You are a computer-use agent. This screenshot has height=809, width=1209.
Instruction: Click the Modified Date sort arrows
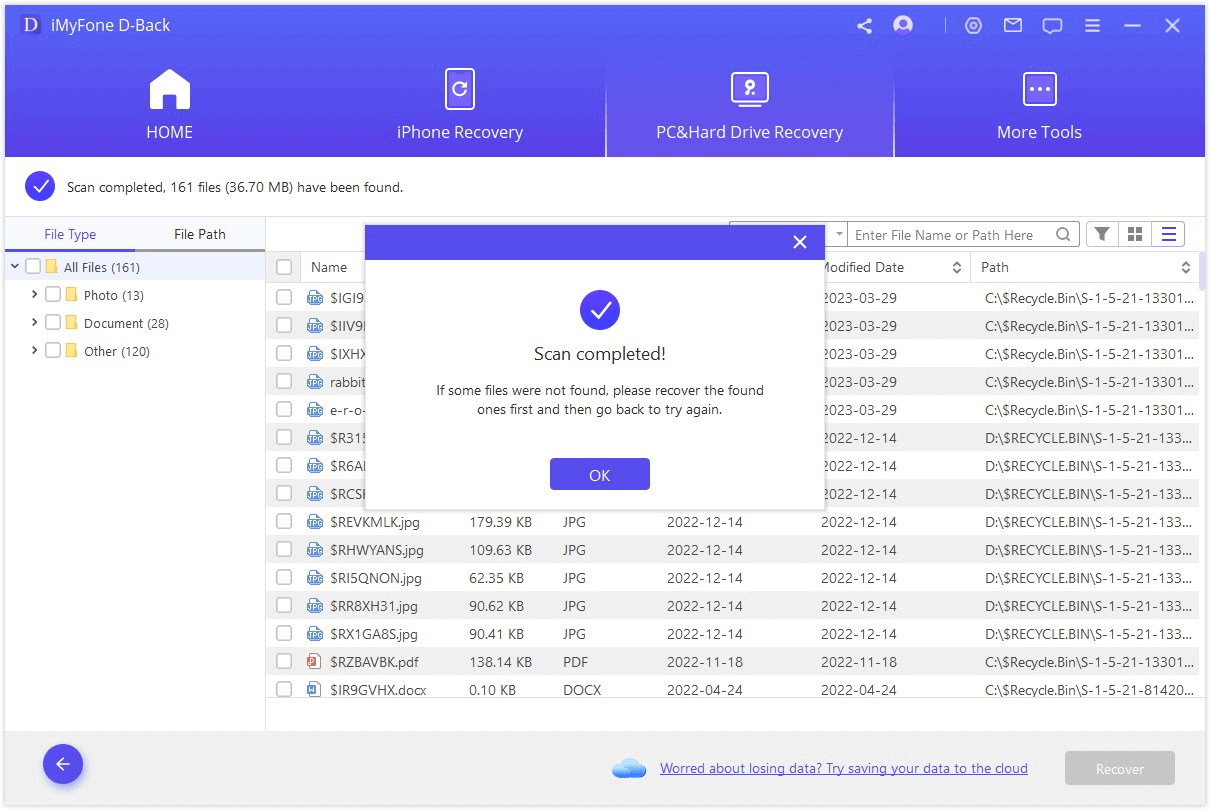(956, 267)
